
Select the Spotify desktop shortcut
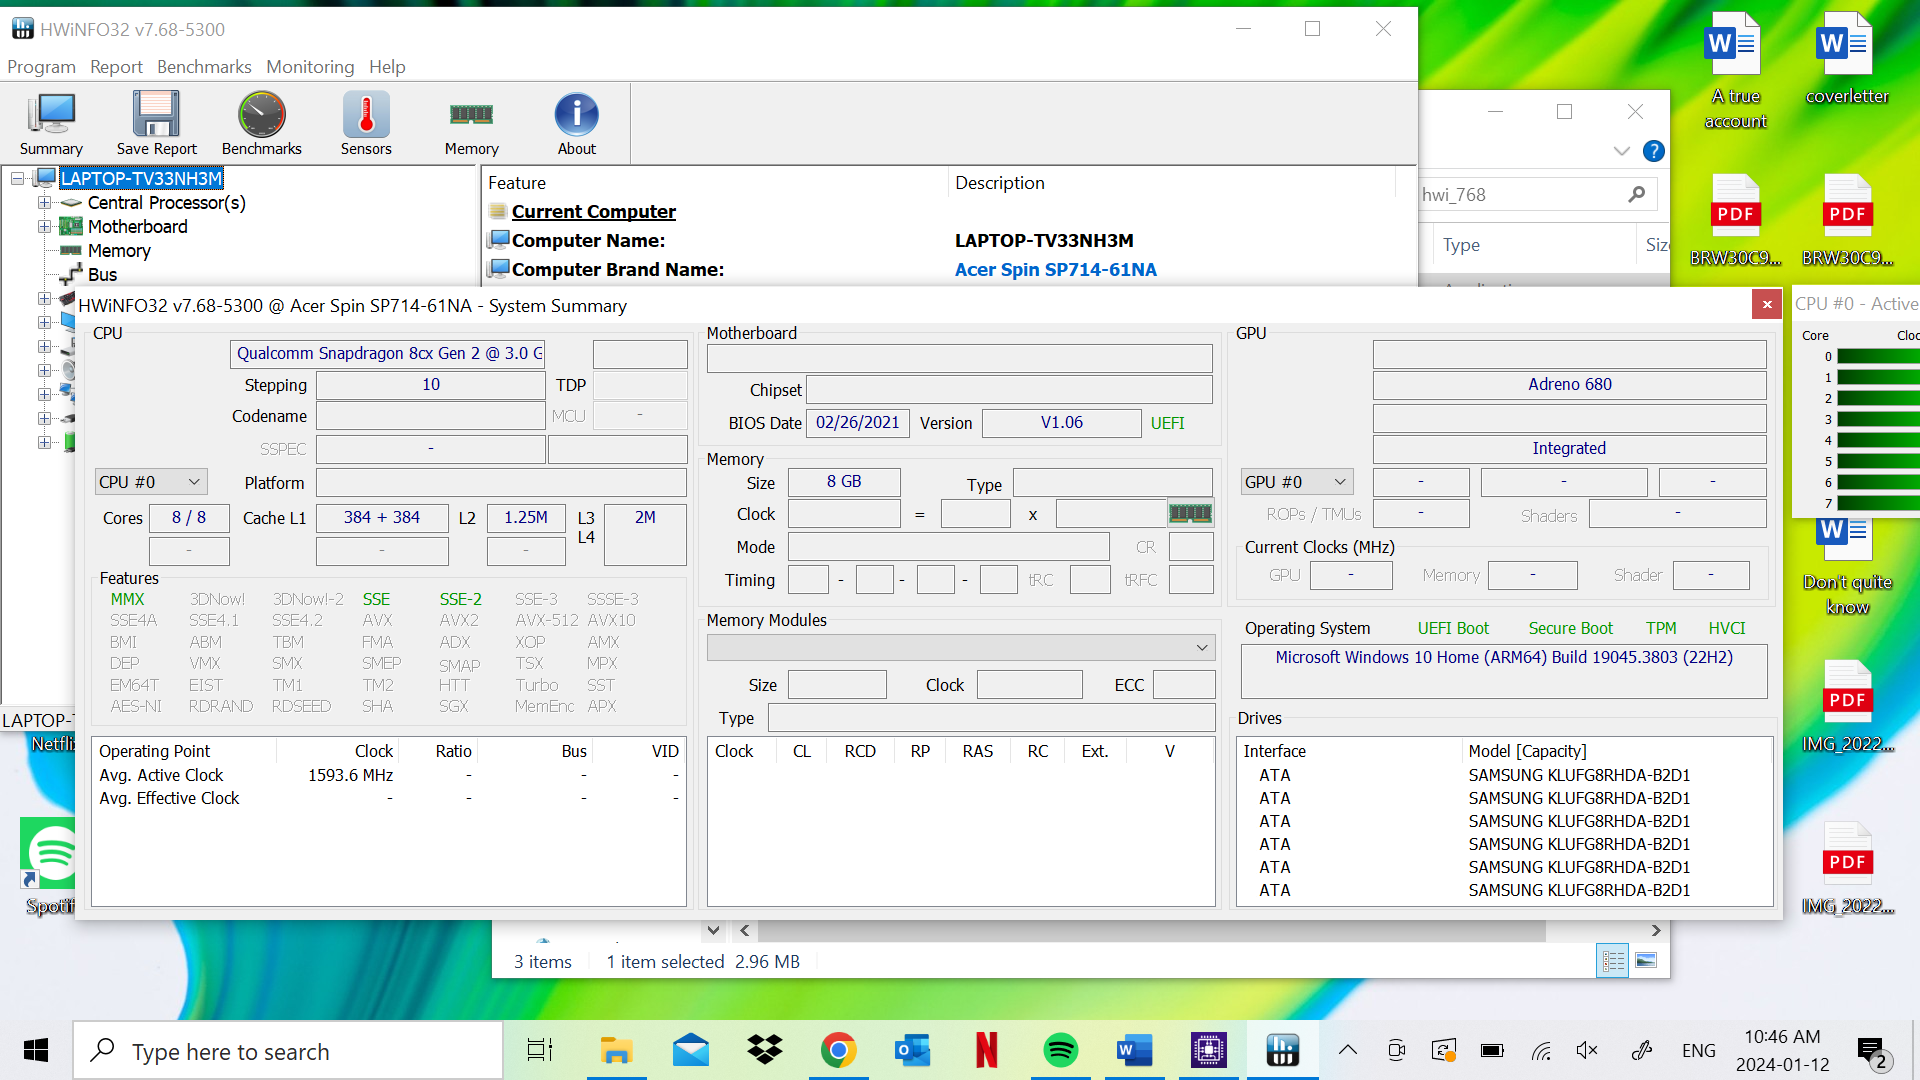(x=50, y=867)
